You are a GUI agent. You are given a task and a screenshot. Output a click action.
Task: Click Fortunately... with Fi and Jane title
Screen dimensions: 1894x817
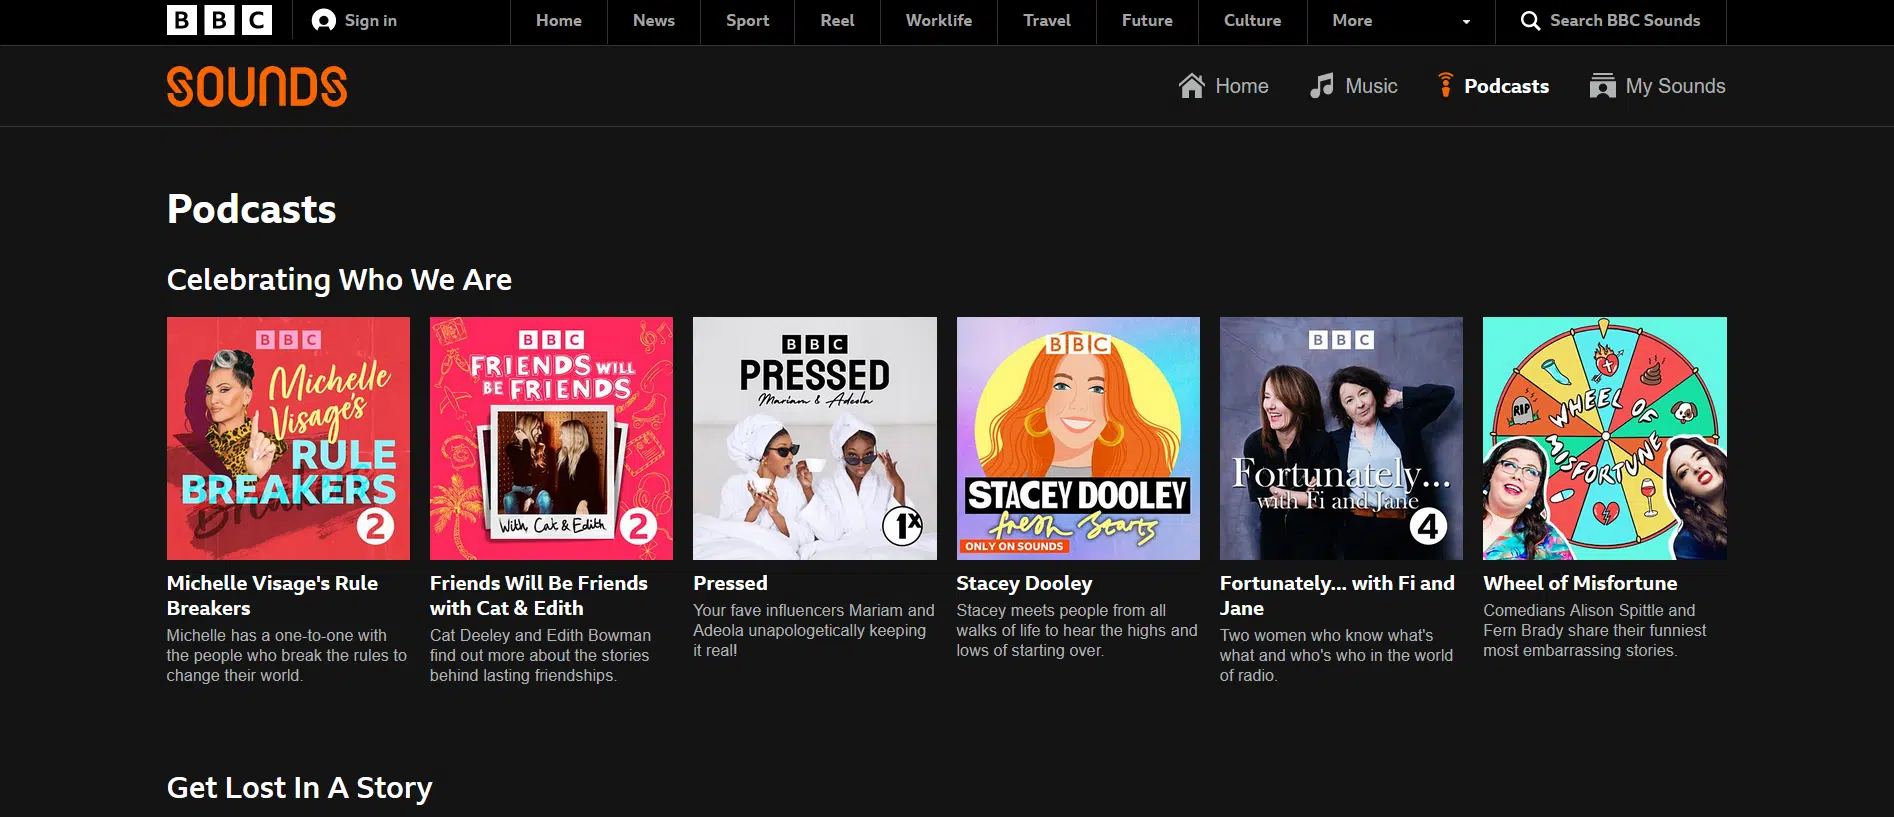coord(1337,595)
